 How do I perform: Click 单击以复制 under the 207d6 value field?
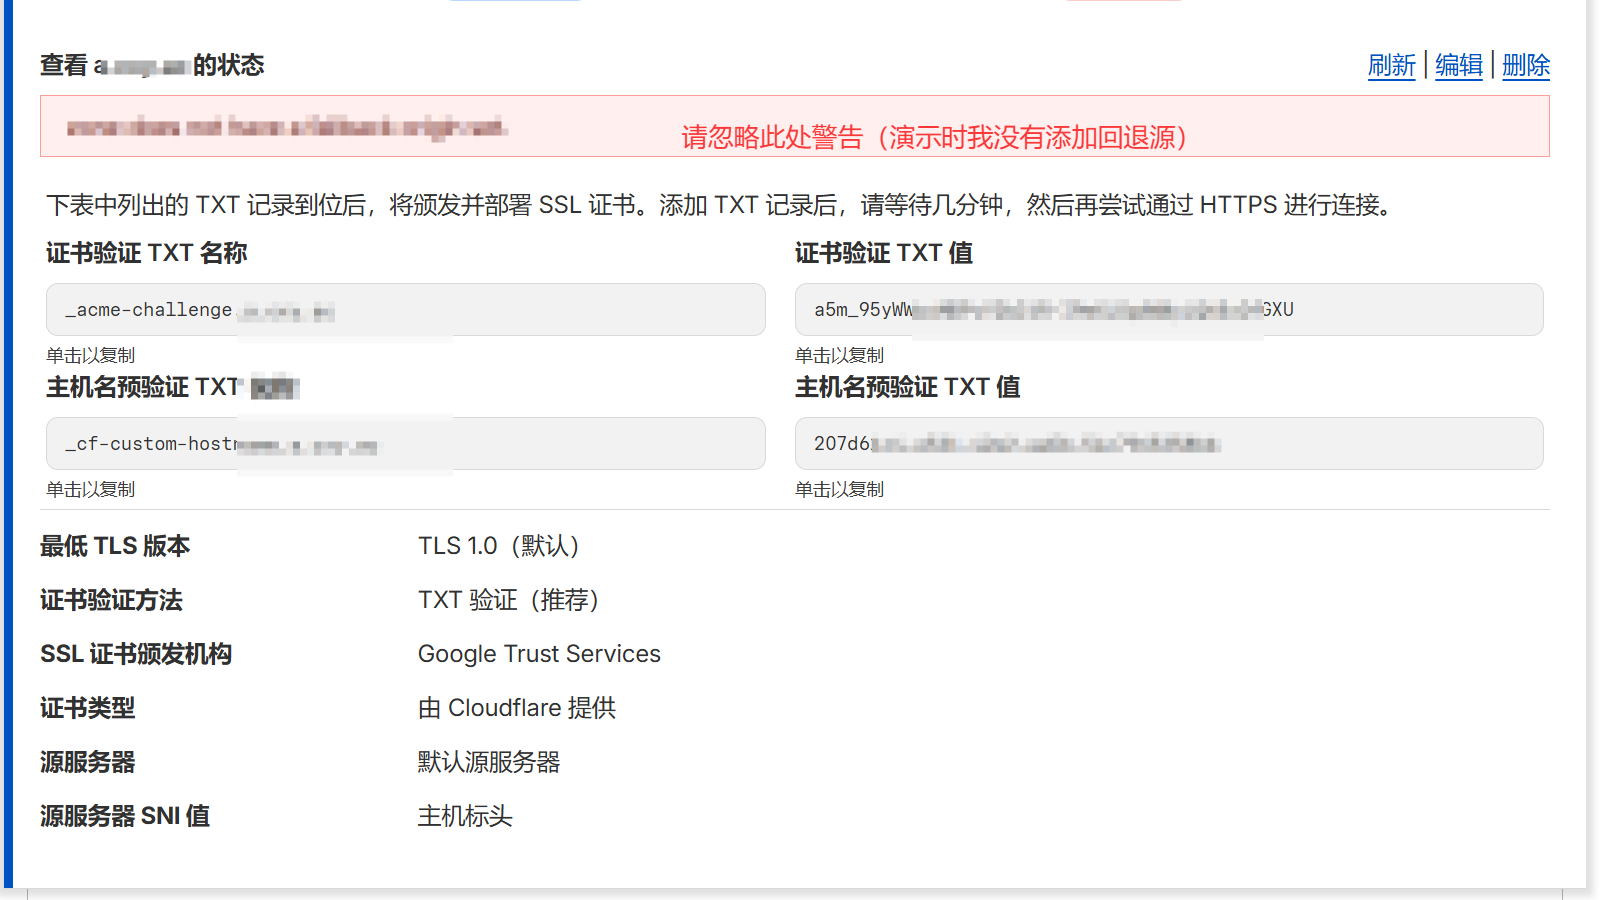pyautogui.click(x=839, y=490)
